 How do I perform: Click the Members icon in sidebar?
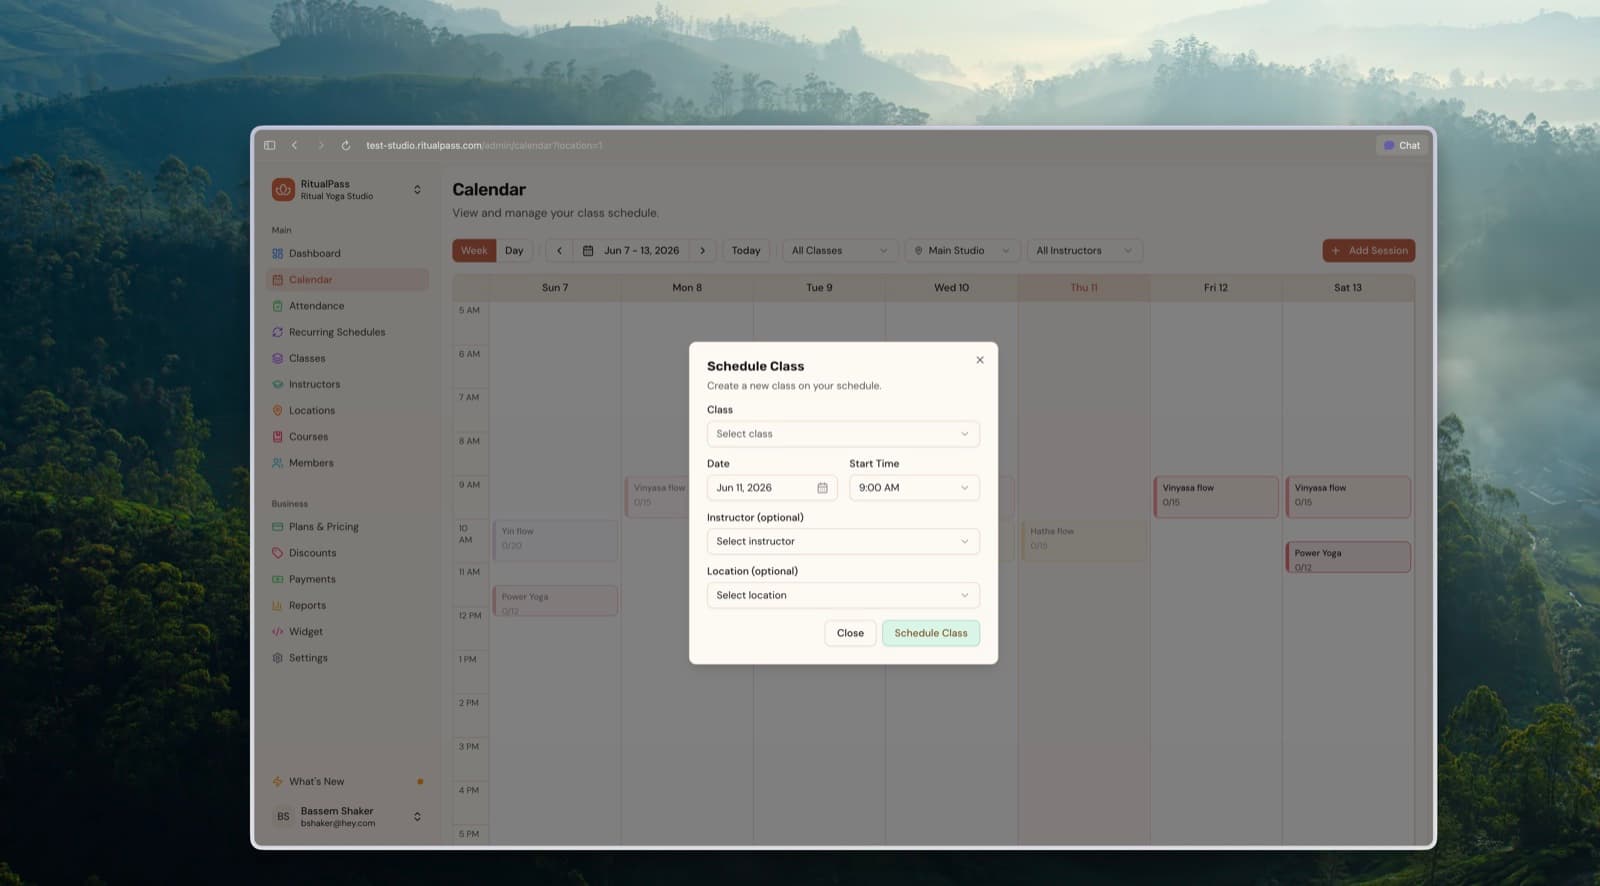(x=278, y=463)
